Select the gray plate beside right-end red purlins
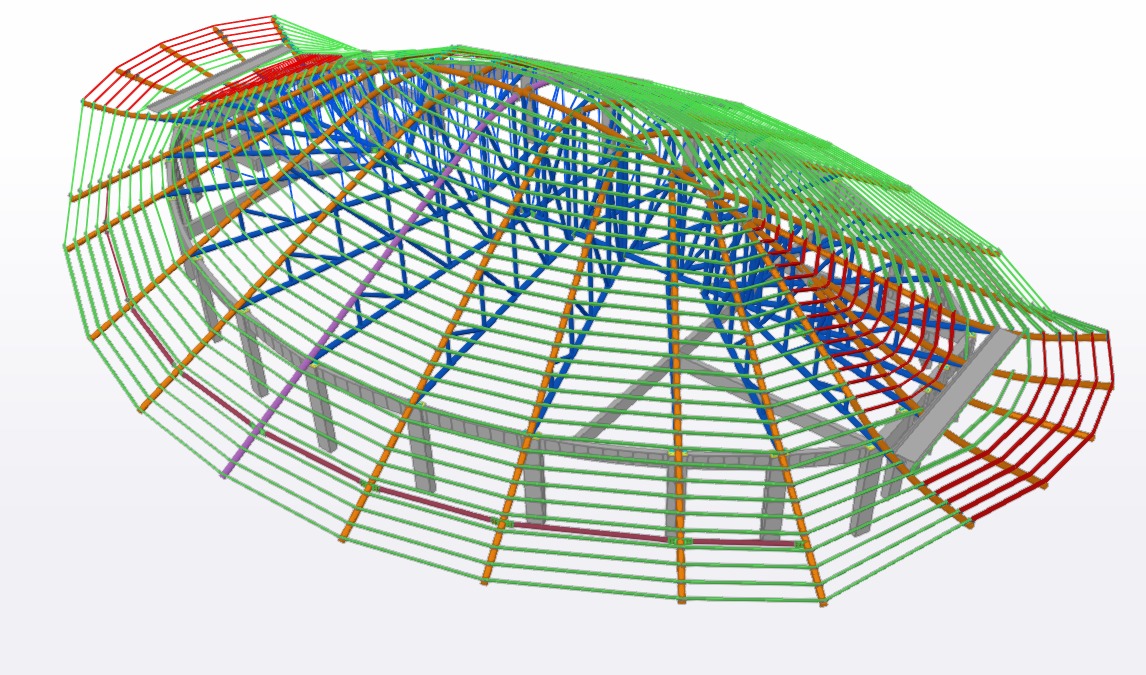1146x675 pixels. pos(954,397)
